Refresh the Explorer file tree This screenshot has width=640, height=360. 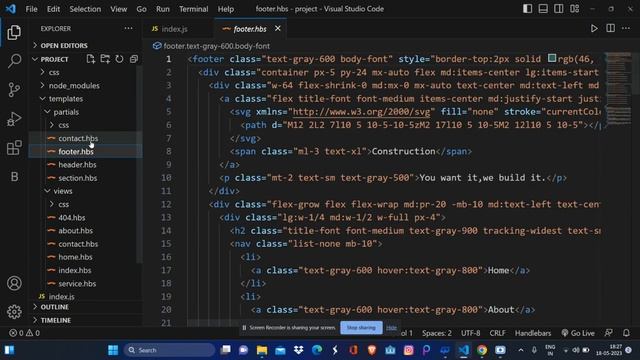119,59
